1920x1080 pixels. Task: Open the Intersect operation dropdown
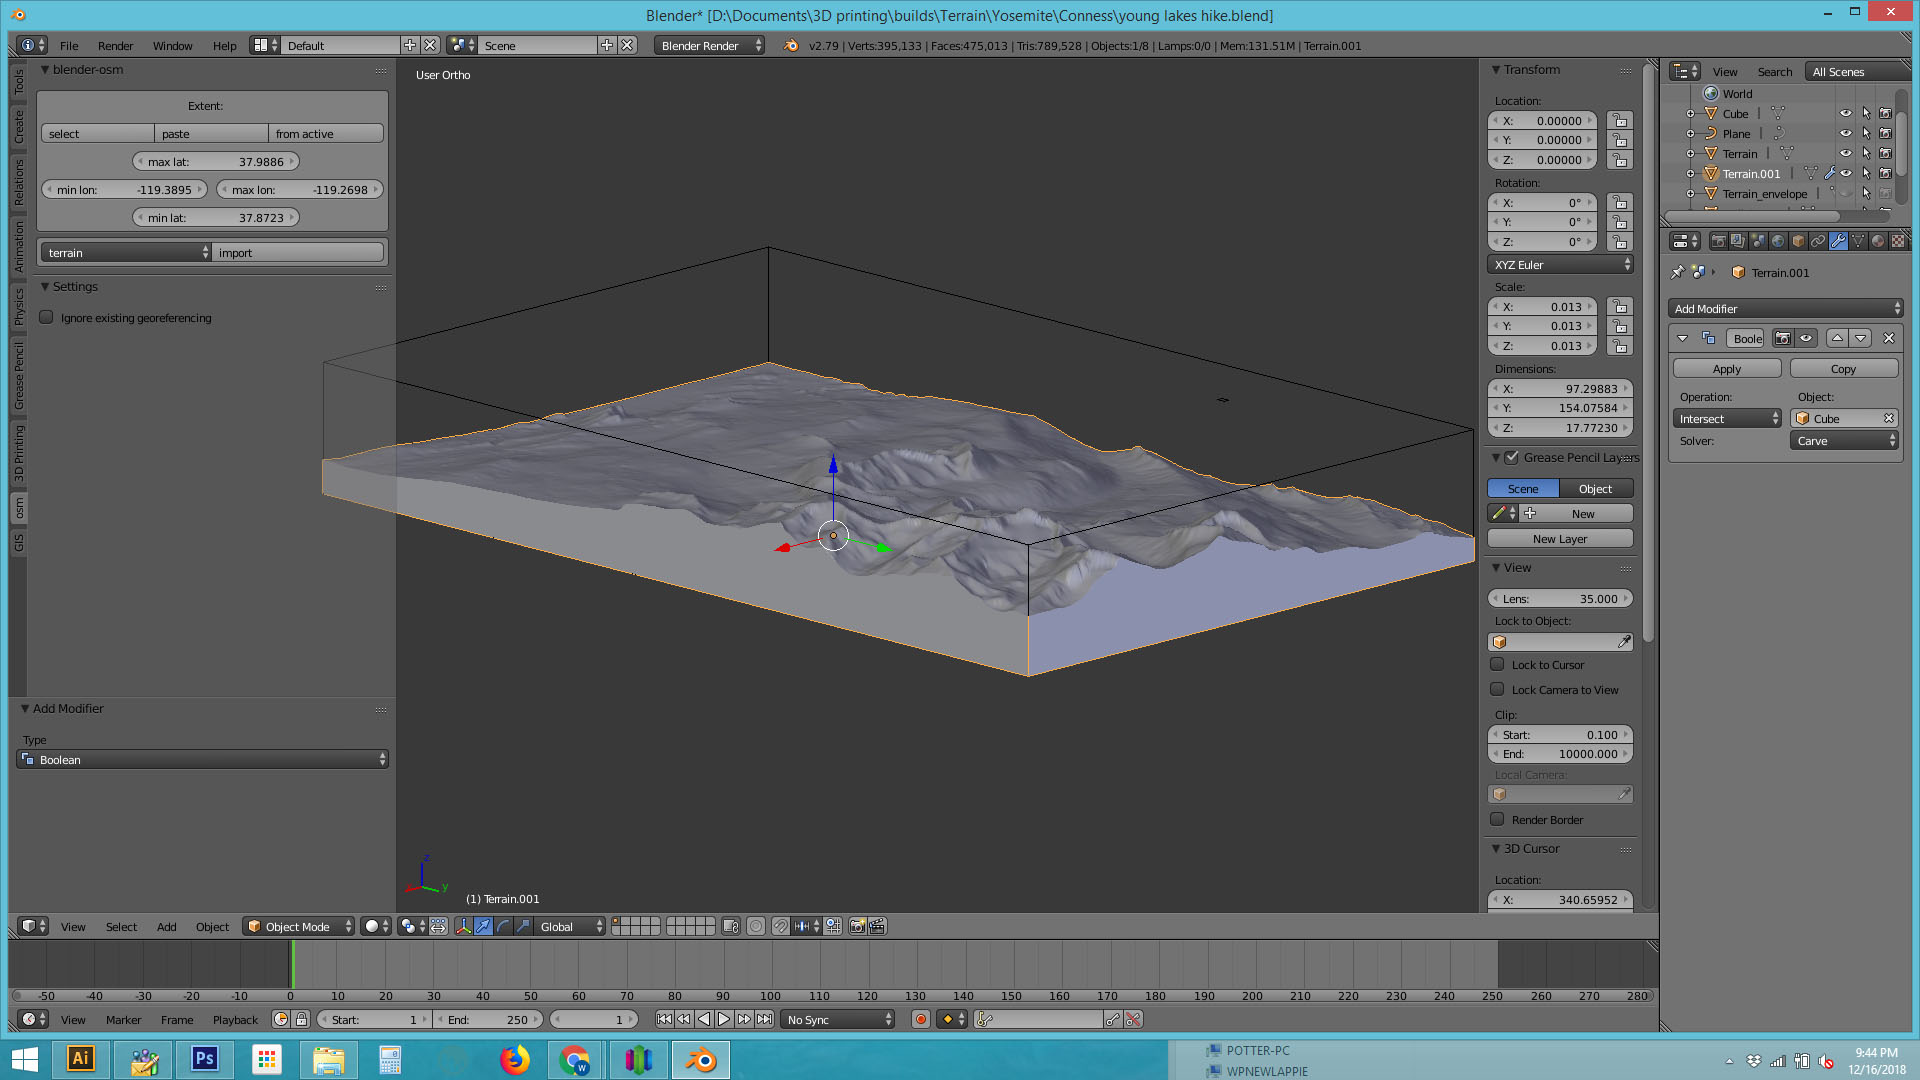pyautogui.click(x=1727, y=419)
